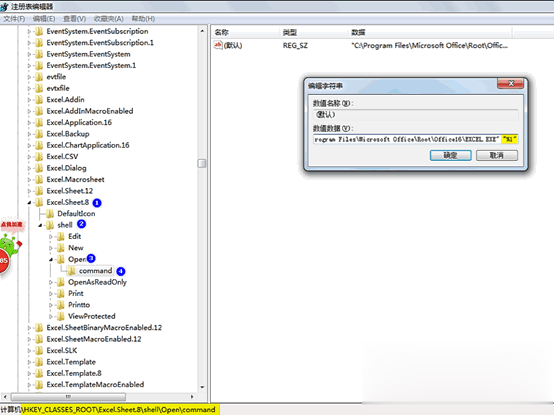Collapse the Excel.Sheet.8 tree node
This screenshot has height=415, width=554.
[29, 202]
